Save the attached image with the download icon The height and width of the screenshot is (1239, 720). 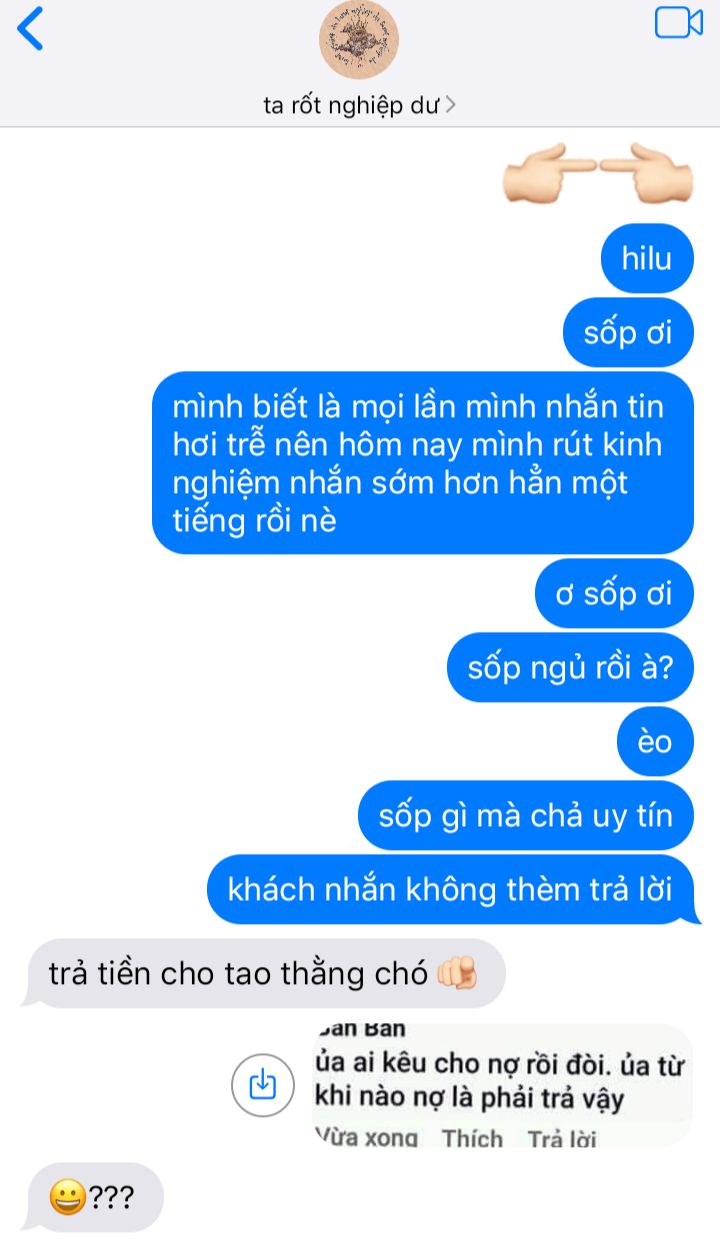tap(262, 1084)
